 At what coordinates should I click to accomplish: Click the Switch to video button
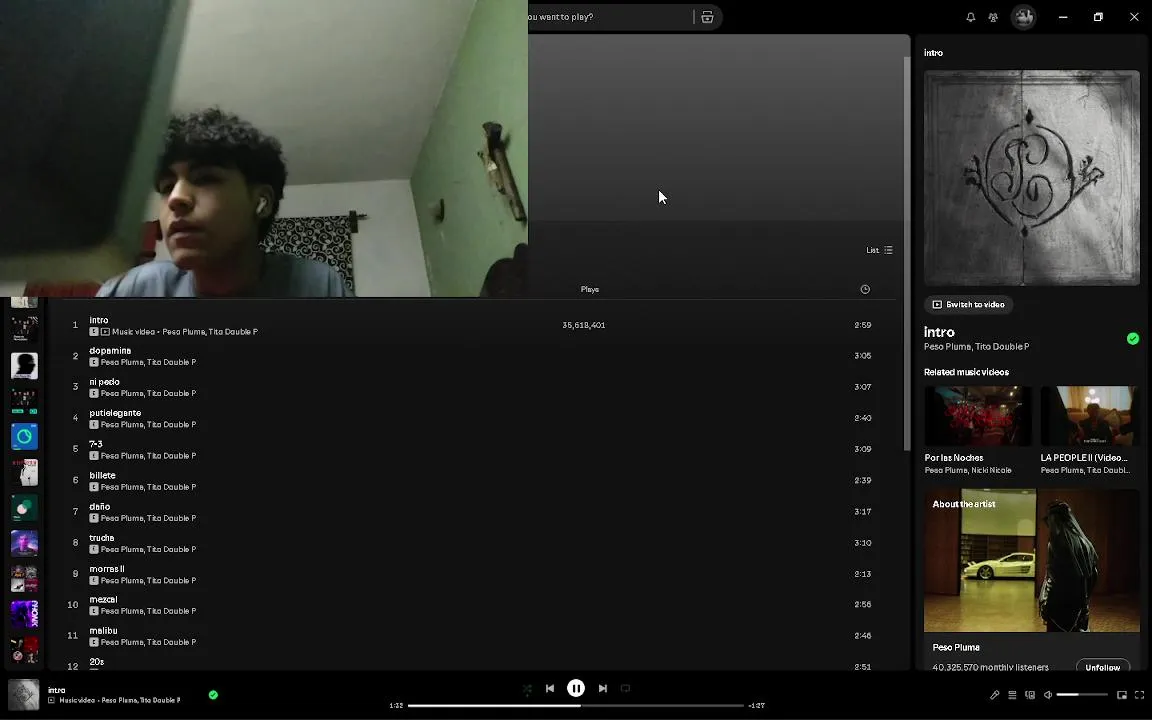[x=968, y=304]
